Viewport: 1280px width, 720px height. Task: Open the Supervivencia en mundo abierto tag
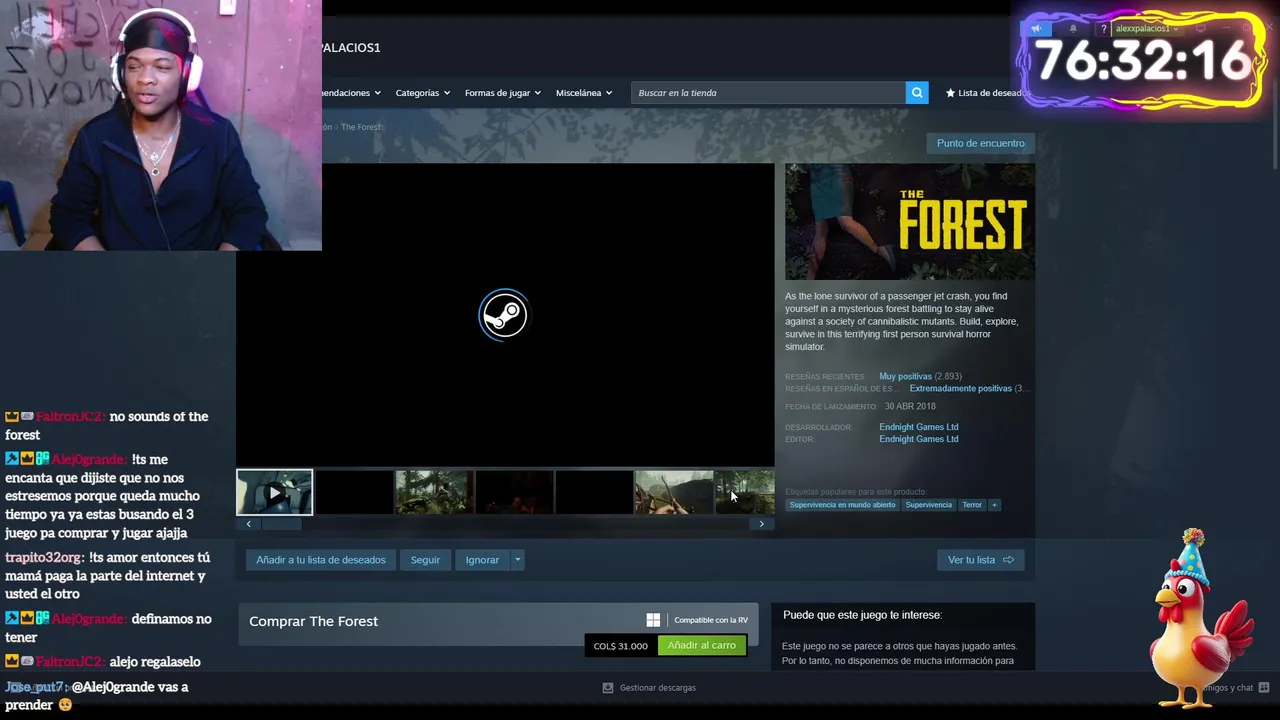tap(842, 505)
